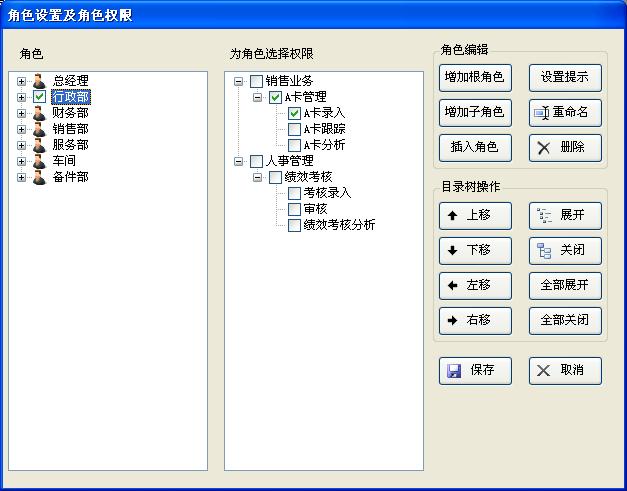627x491 pixels.
Task: Click the 销售部 user icon
Action: pos(39,129)
